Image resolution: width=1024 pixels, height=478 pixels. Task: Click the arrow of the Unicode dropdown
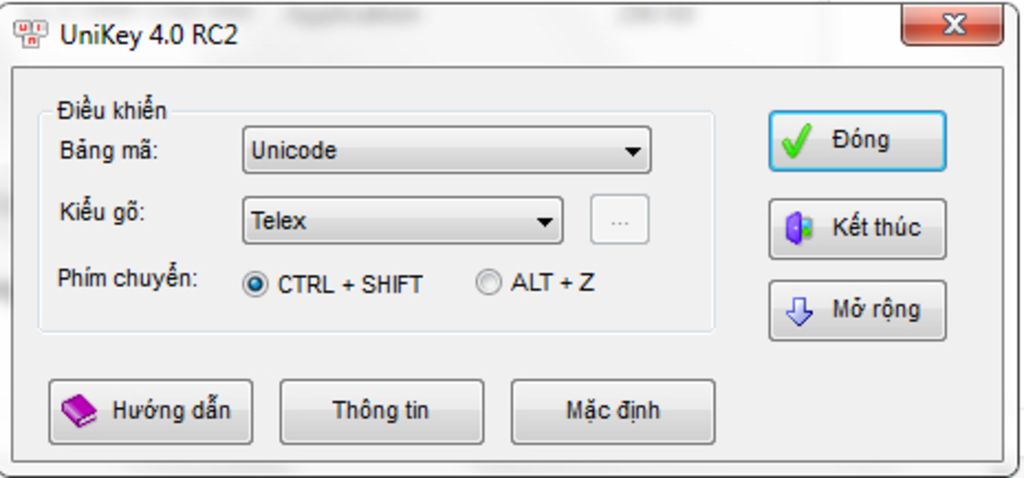point(632,152)
